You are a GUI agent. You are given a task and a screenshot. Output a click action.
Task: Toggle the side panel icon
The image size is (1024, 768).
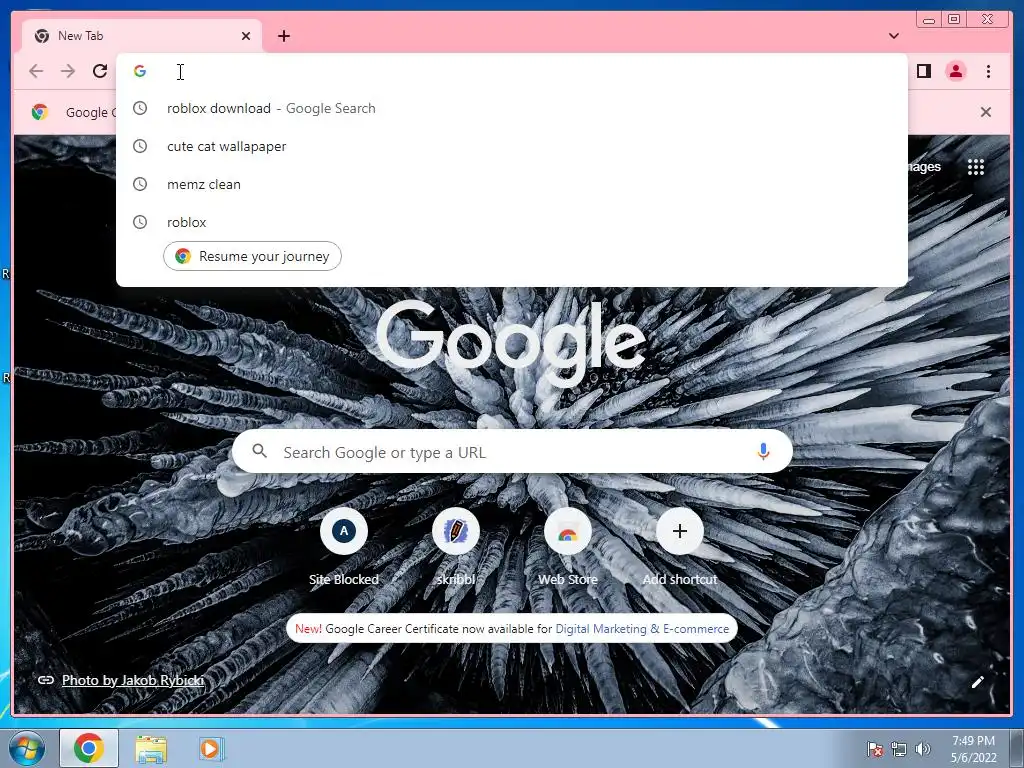click(923, 71)
